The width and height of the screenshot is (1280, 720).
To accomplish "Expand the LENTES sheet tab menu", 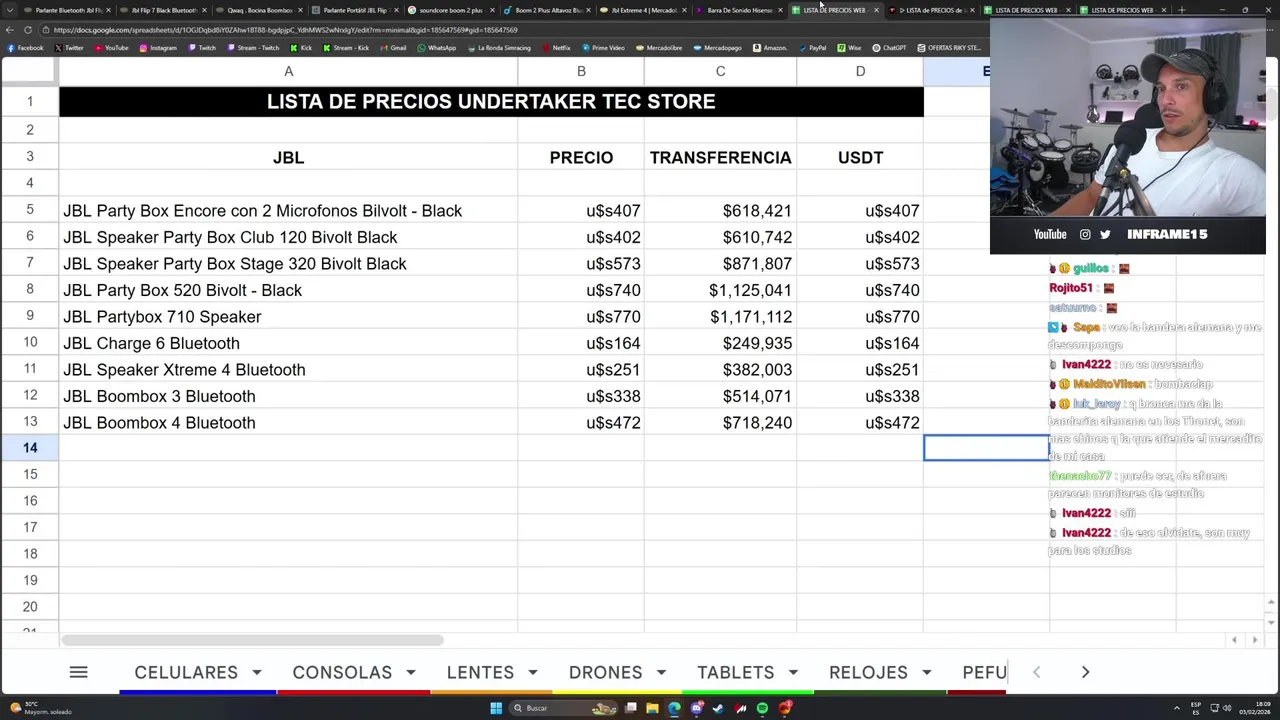I will click(x=533, y=672).
